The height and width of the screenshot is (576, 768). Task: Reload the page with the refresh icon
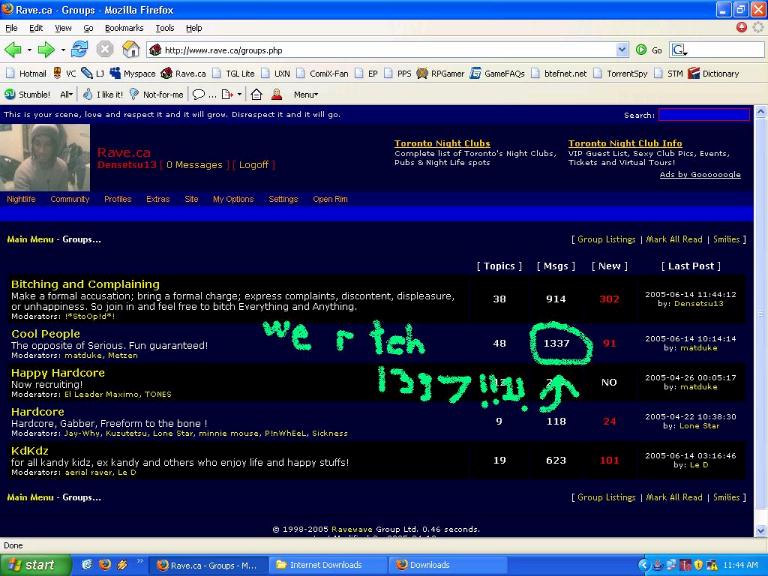[x=79, y=49]
